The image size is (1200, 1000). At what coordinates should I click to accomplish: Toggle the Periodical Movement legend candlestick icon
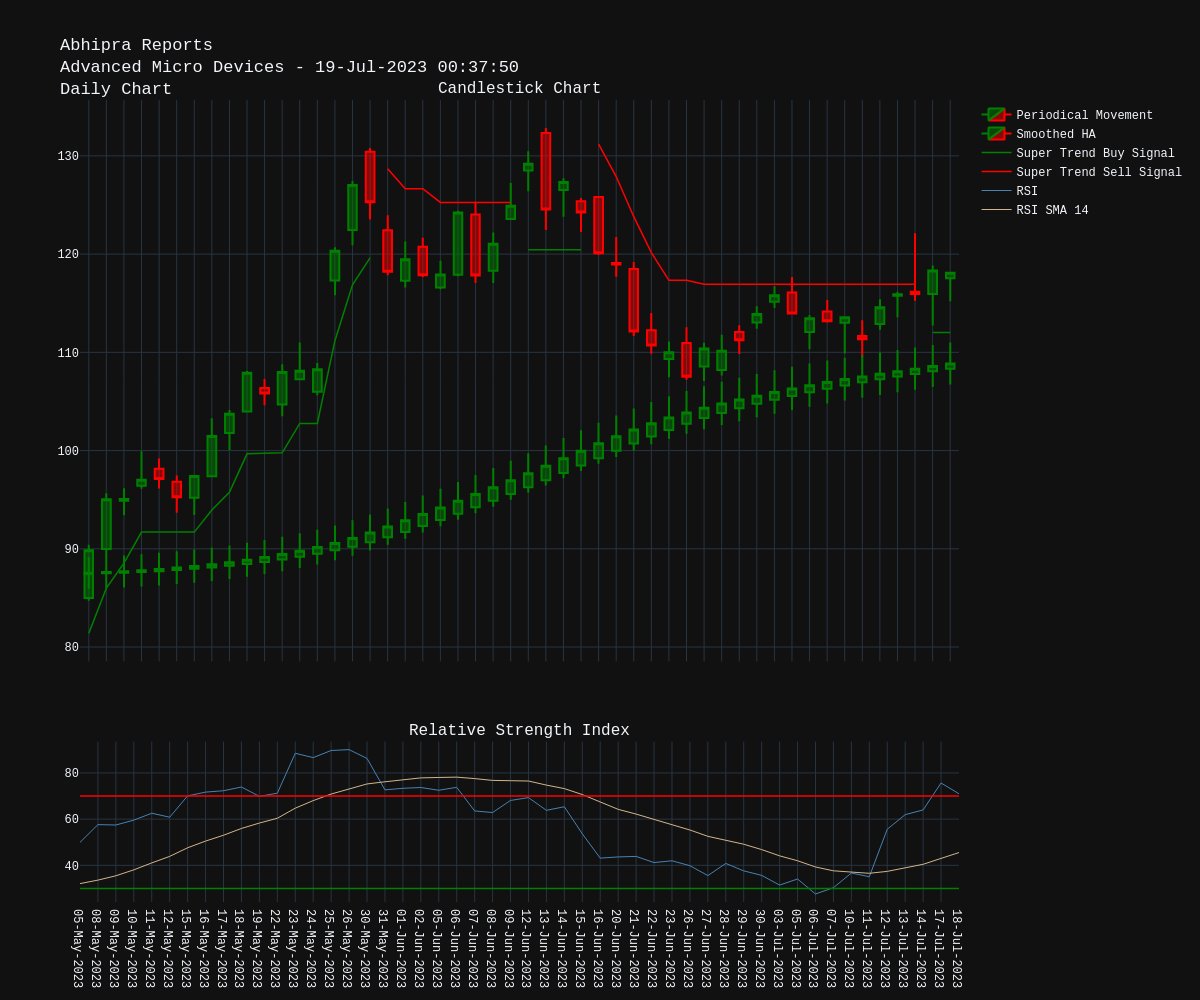pos(996,115)
